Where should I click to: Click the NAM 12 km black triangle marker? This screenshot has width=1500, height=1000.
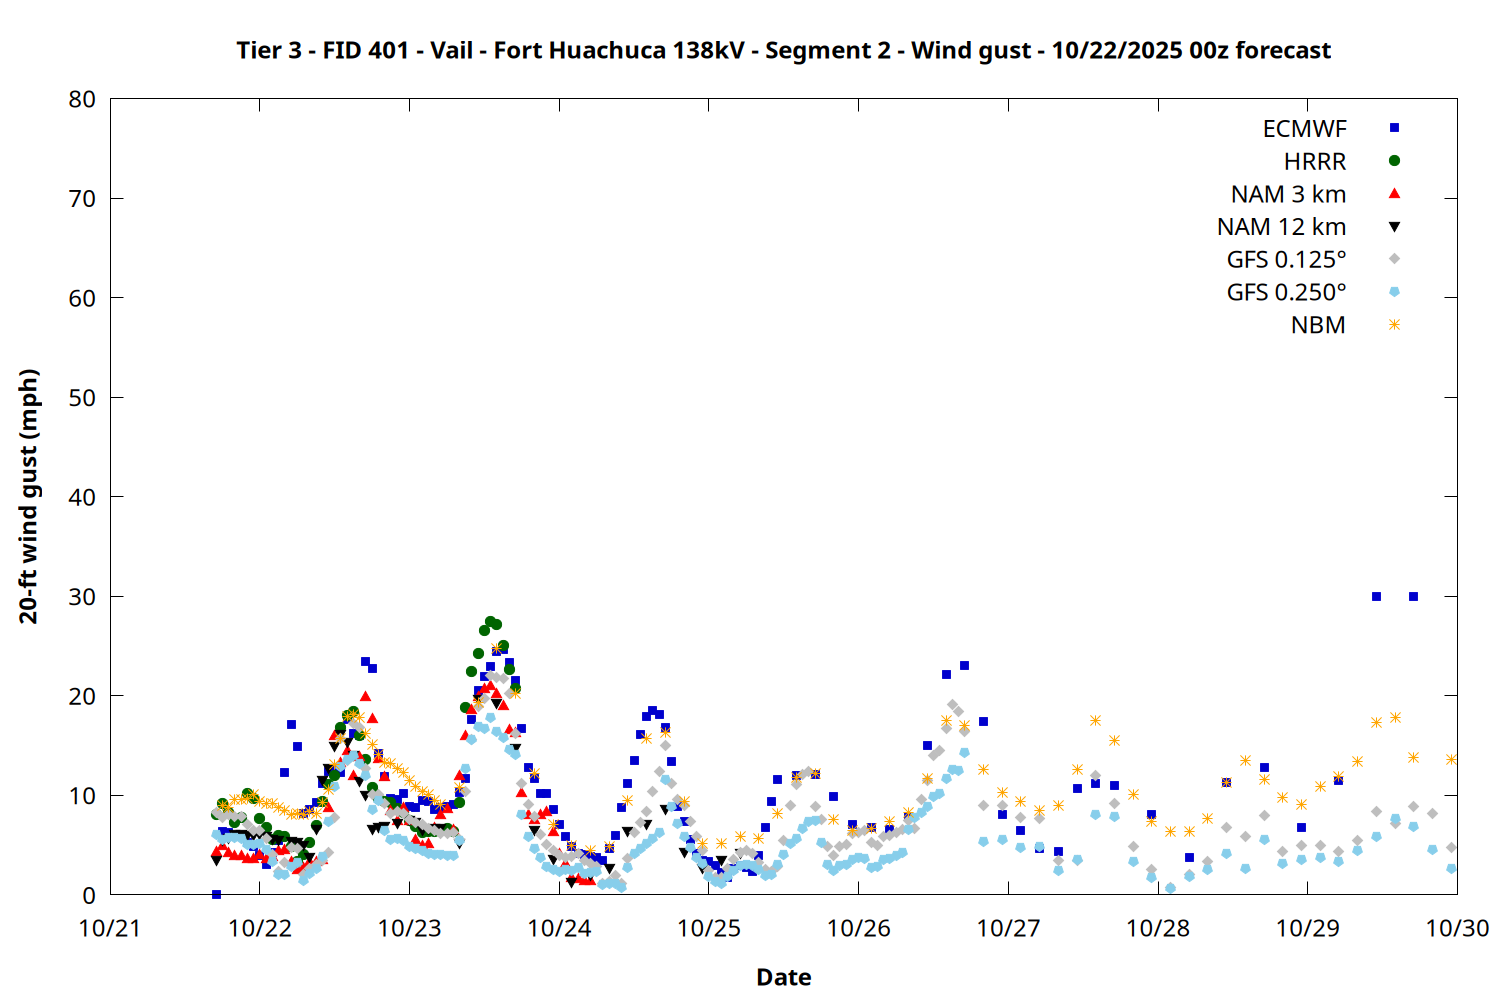click(x=1394, y=227)
